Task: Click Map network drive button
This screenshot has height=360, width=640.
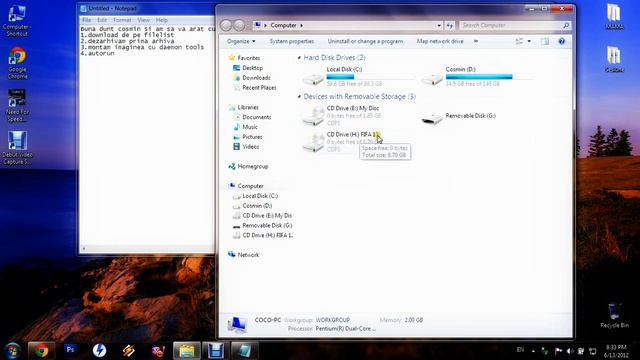Action: click(440, 41)
